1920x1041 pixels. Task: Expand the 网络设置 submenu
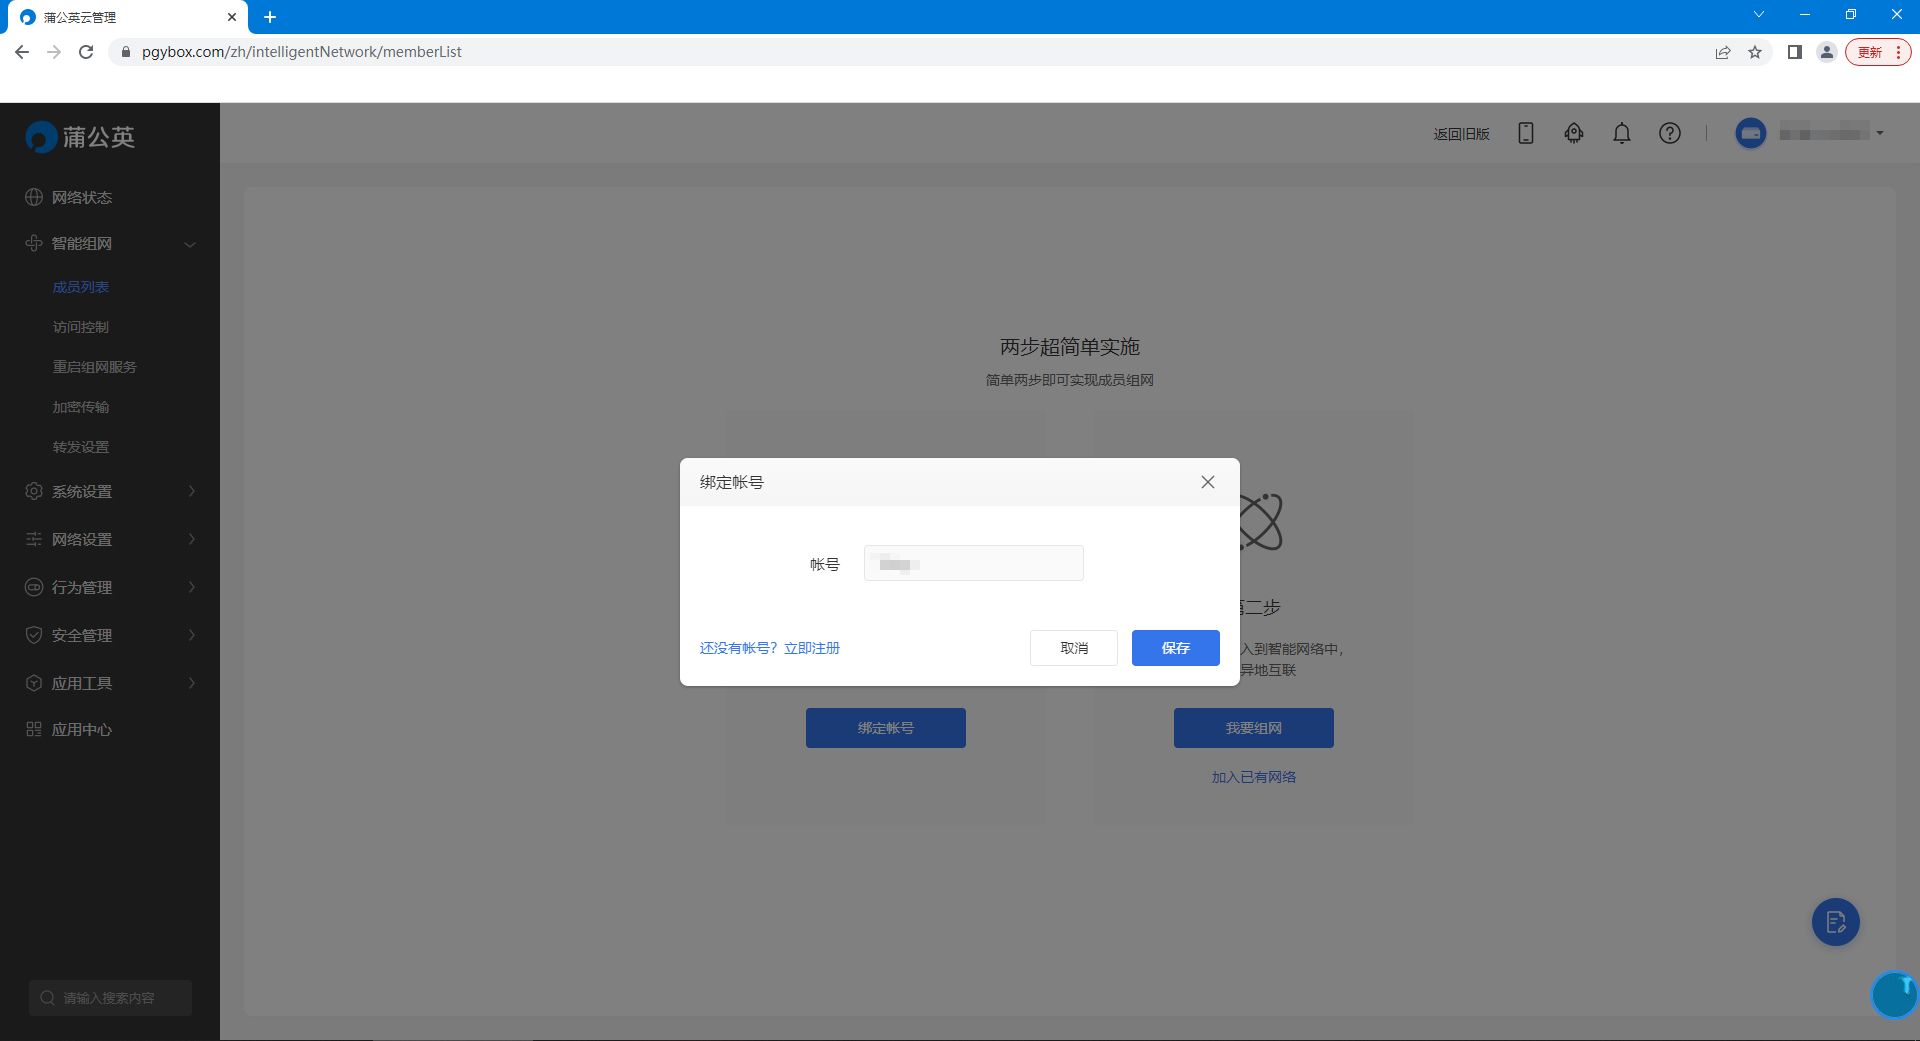point(191,539)
